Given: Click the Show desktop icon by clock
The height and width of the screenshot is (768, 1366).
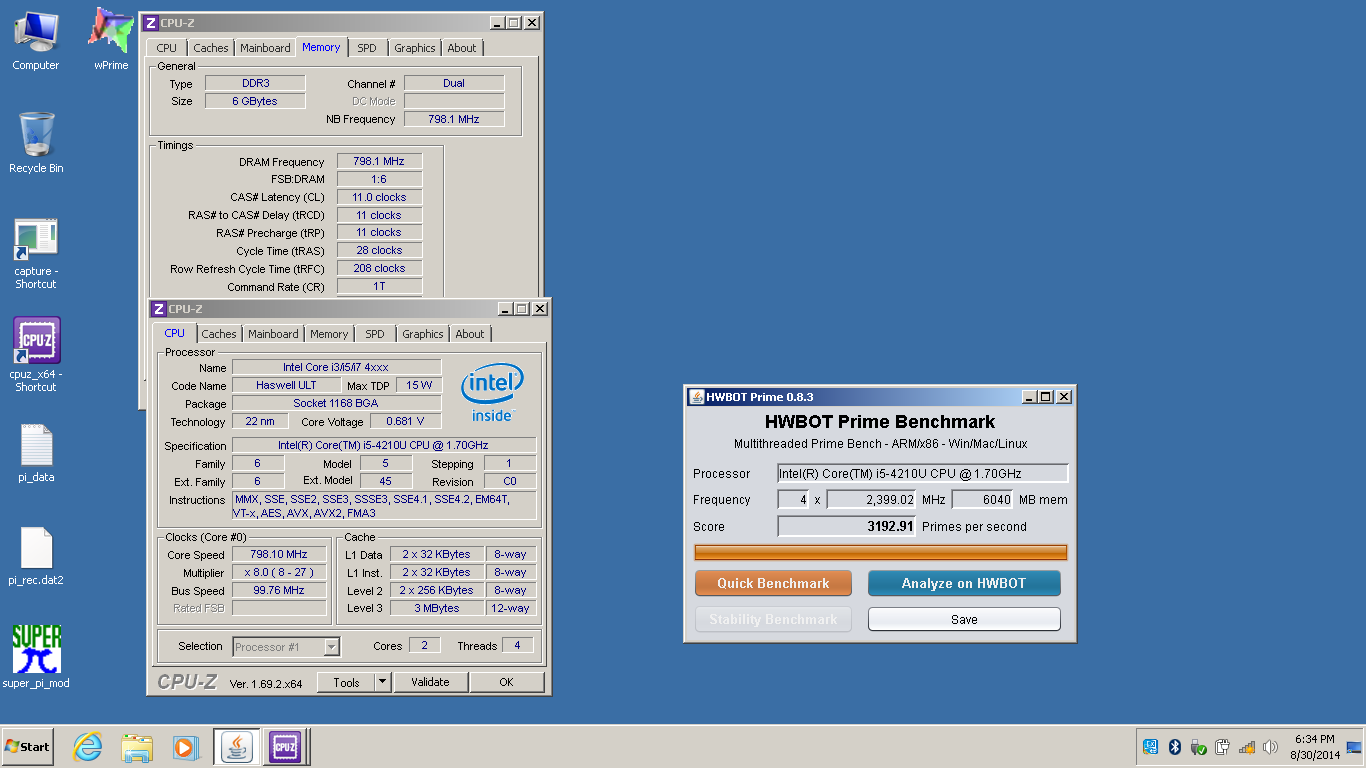Looking at the screenshot, I should 1354,747.
